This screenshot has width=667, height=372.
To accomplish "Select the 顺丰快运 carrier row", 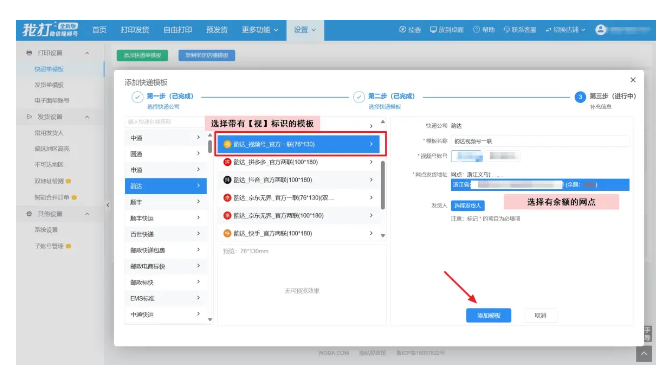I will 166,218.
